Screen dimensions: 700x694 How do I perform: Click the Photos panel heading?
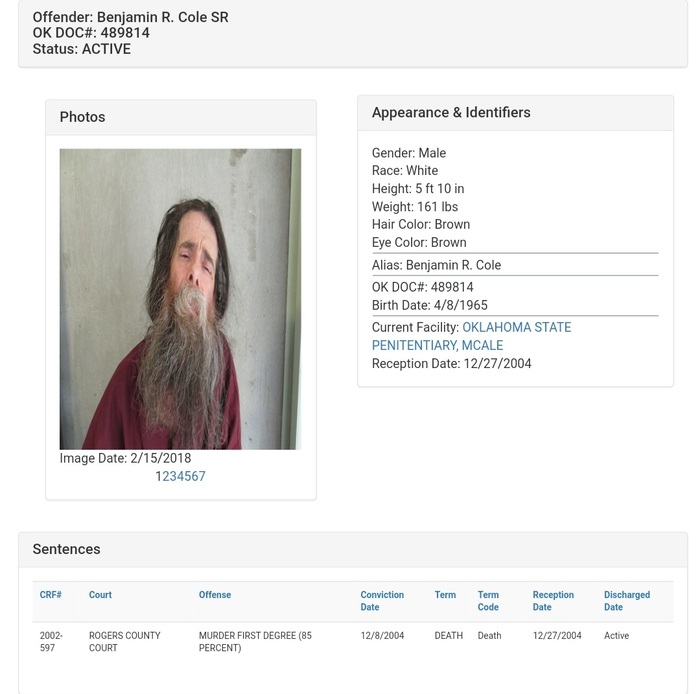[x=83, y=117]
